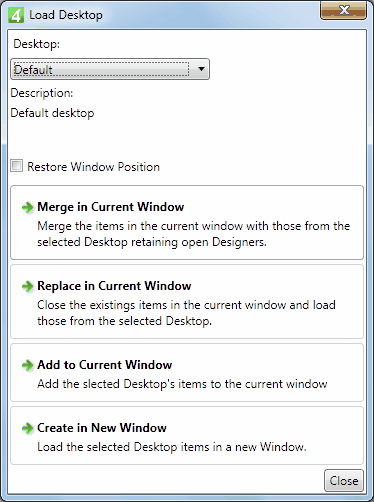The width and height of the screenshot is (374, 502).
Task: Click the Desktop: field label
Action: click(37, 44)
